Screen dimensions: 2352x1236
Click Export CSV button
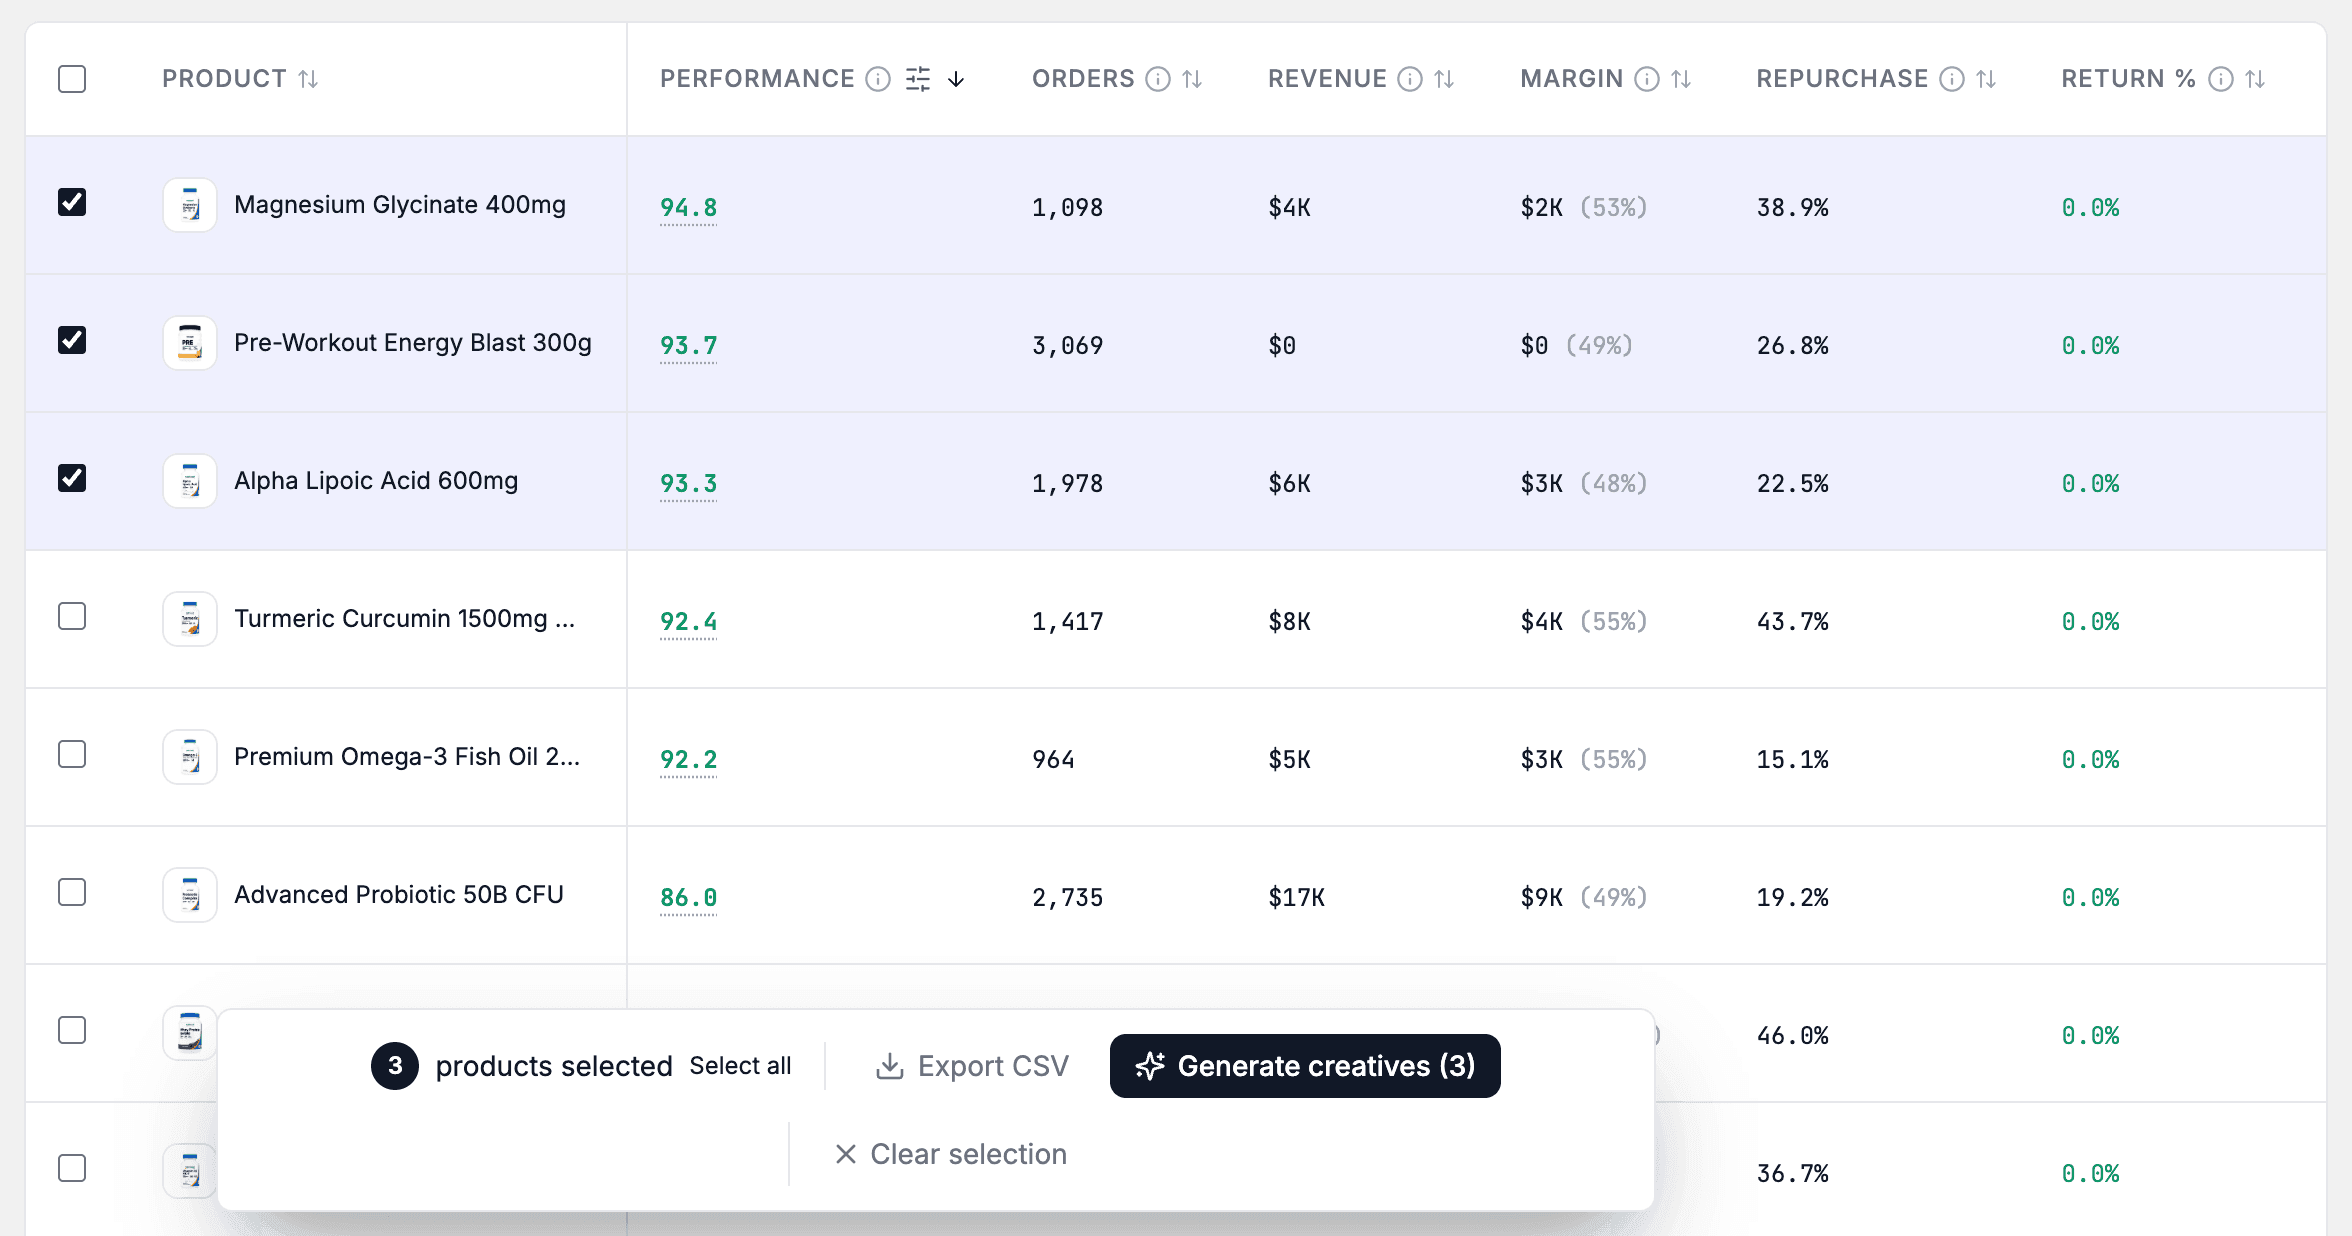[x=973, y=1066]
